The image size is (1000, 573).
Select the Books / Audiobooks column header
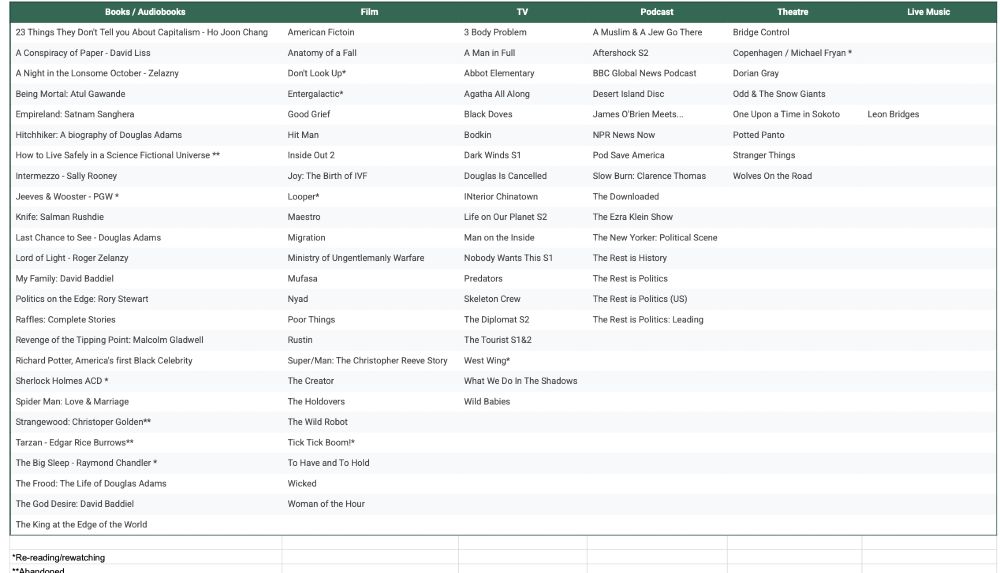pos(145,11)
